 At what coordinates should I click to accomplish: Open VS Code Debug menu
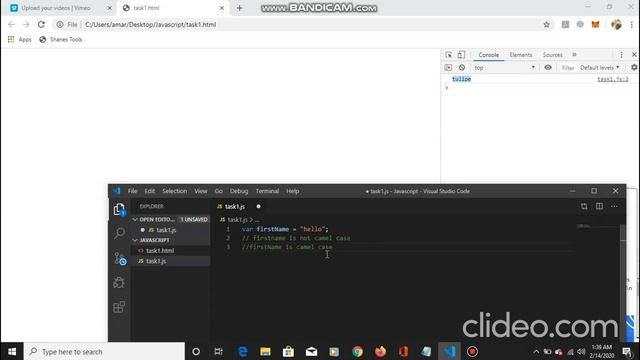(x=239, y=191)
